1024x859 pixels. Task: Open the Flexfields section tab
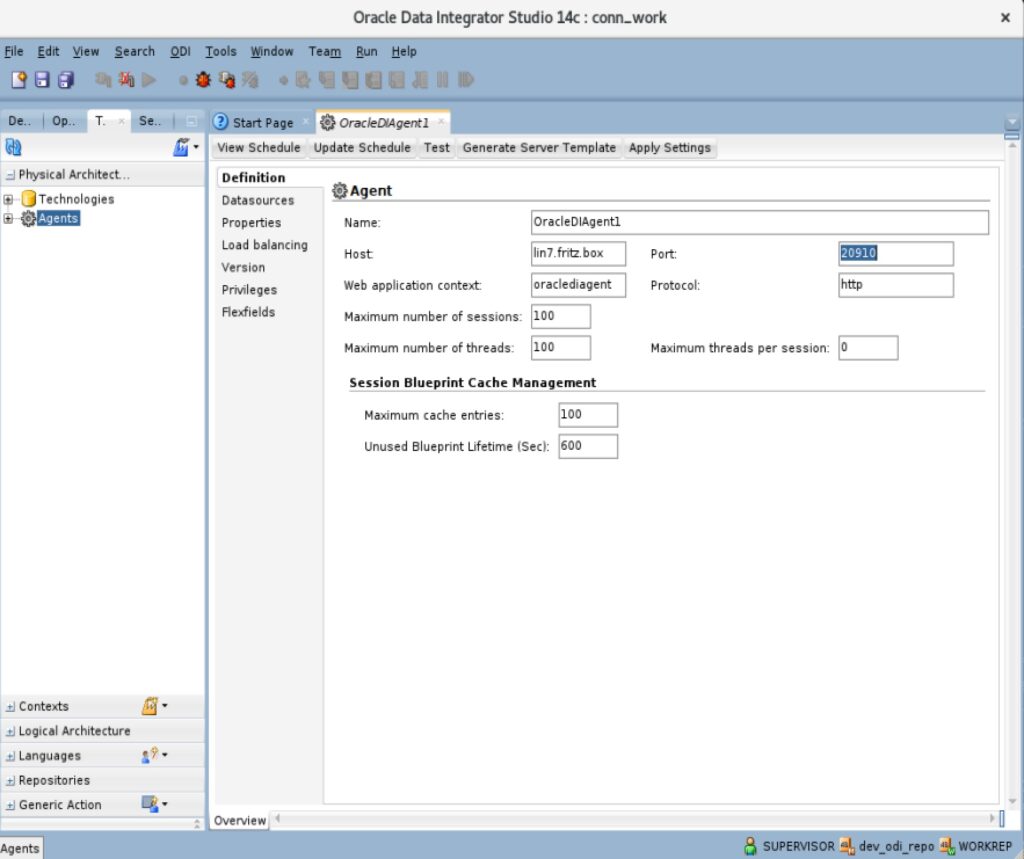pyautogui.click(x=248, y=312)
